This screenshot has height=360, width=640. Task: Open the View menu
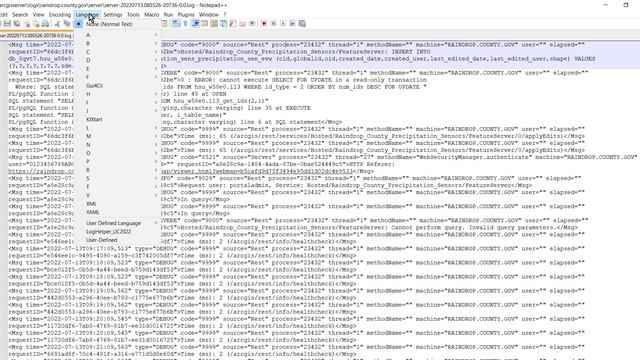pyautogui.click(x=38, y=15)
